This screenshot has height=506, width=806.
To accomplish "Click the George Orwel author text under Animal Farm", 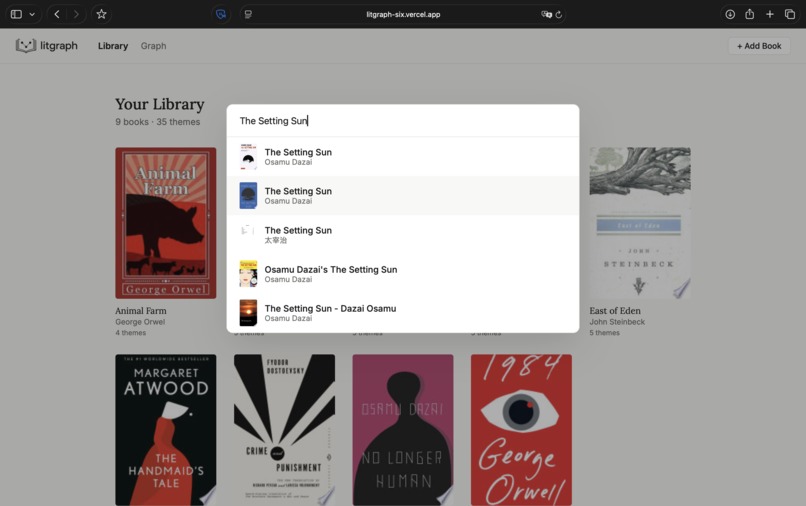I will click(x=140, y=322).
